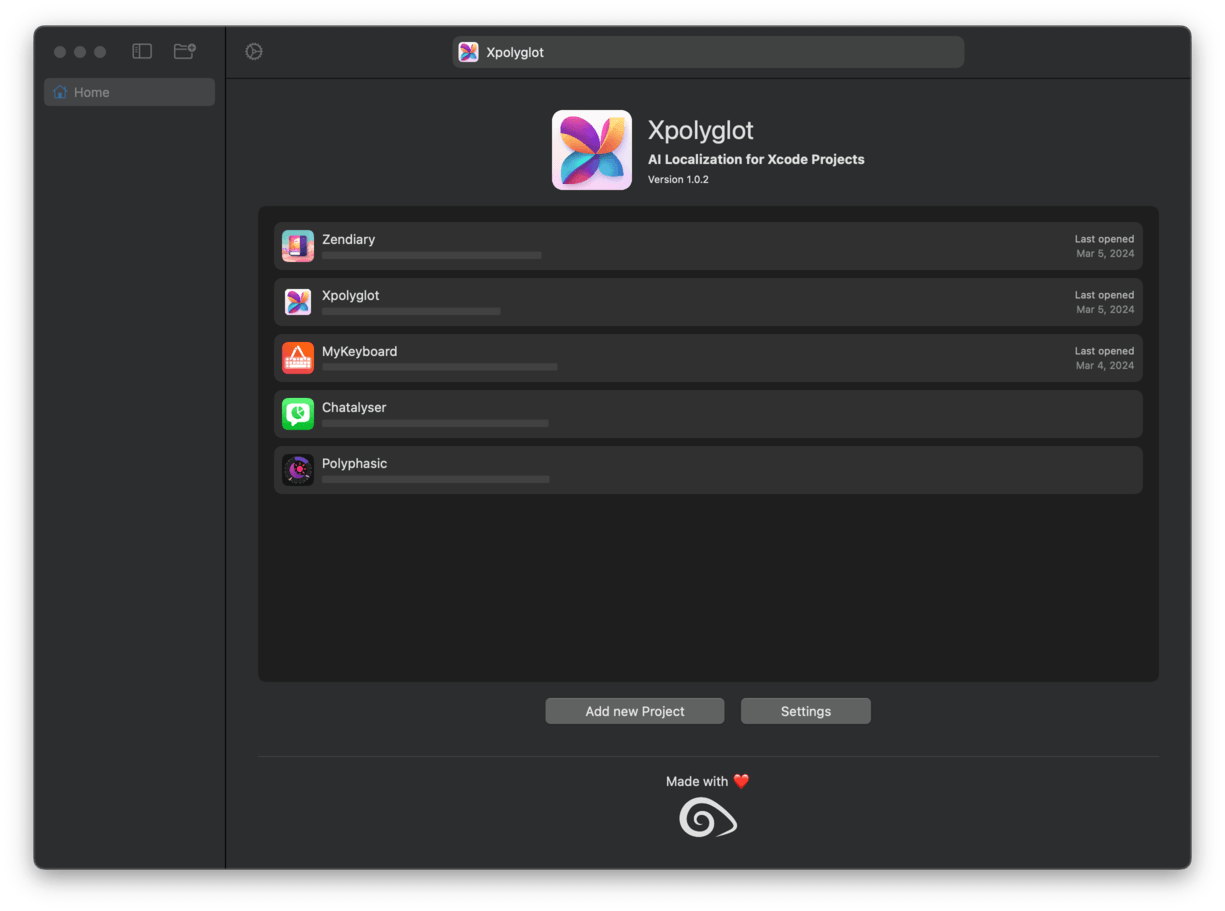Click the large Xpolyglot app logo
This screenshot has width=1225, height=911.
tap(591, 150)
